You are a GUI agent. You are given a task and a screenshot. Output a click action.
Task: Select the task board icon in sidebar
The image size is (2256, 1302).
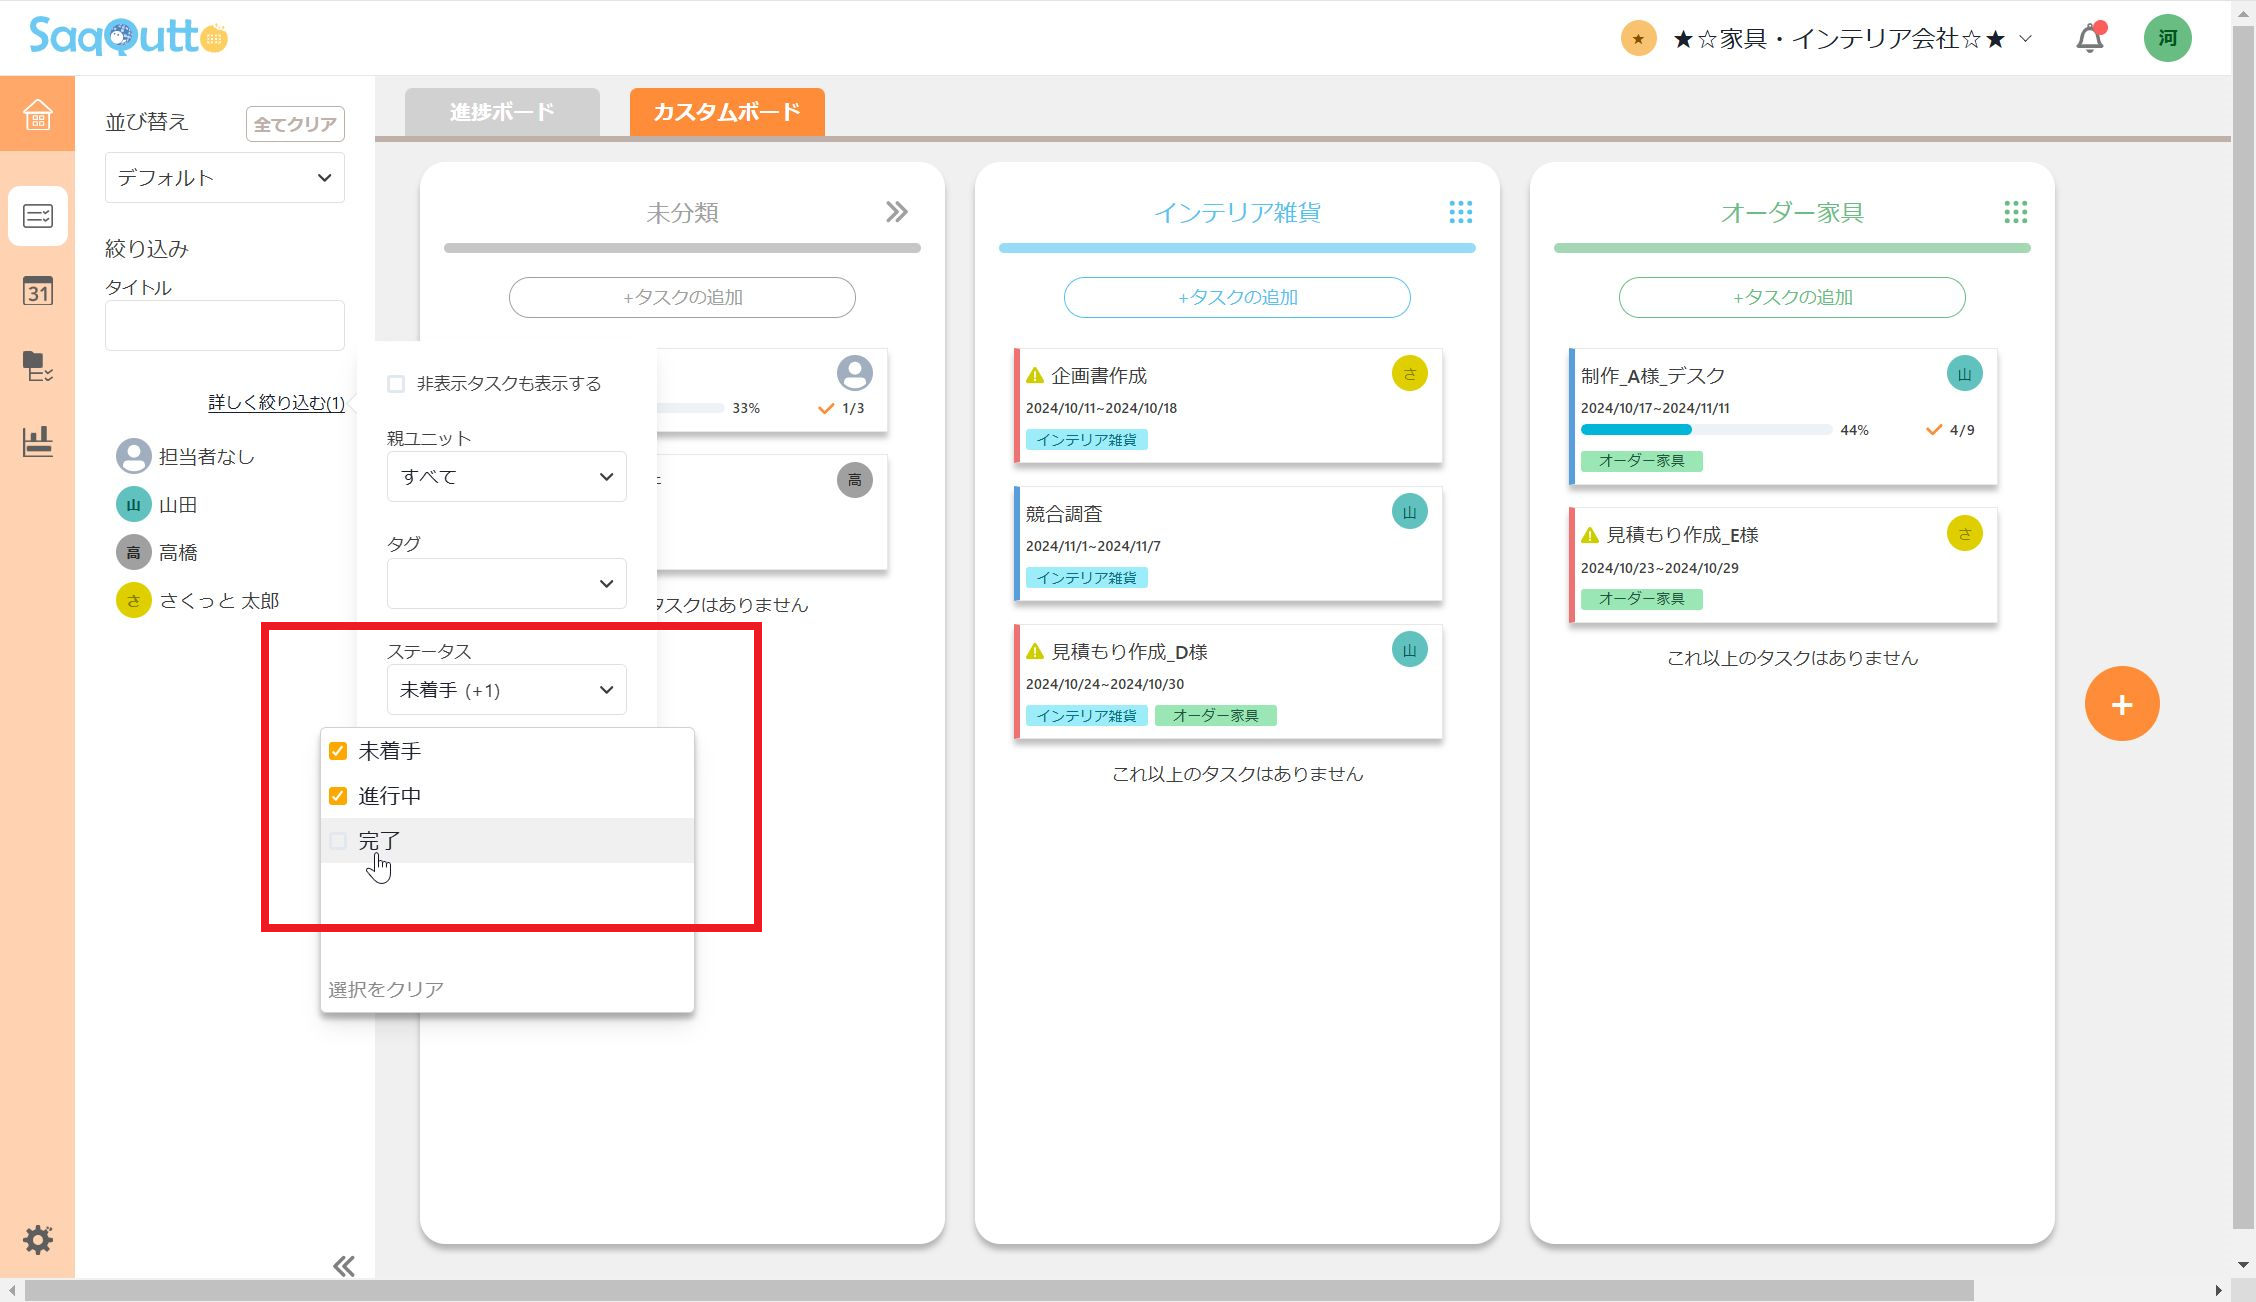(37, 216)
